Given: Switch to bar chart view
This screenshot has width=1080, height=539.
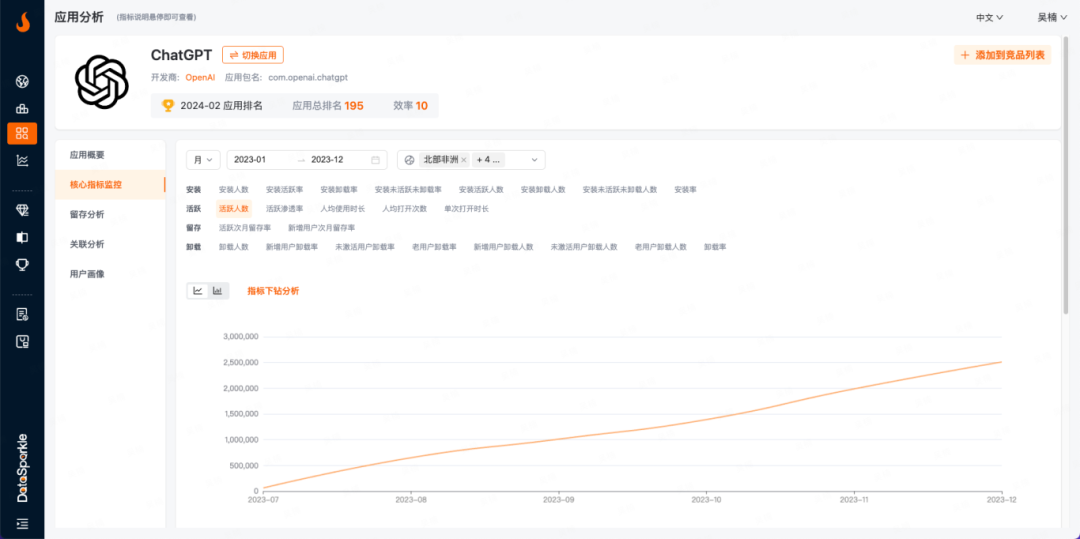Looking at the screenshot, I should [x=218, y=291].
